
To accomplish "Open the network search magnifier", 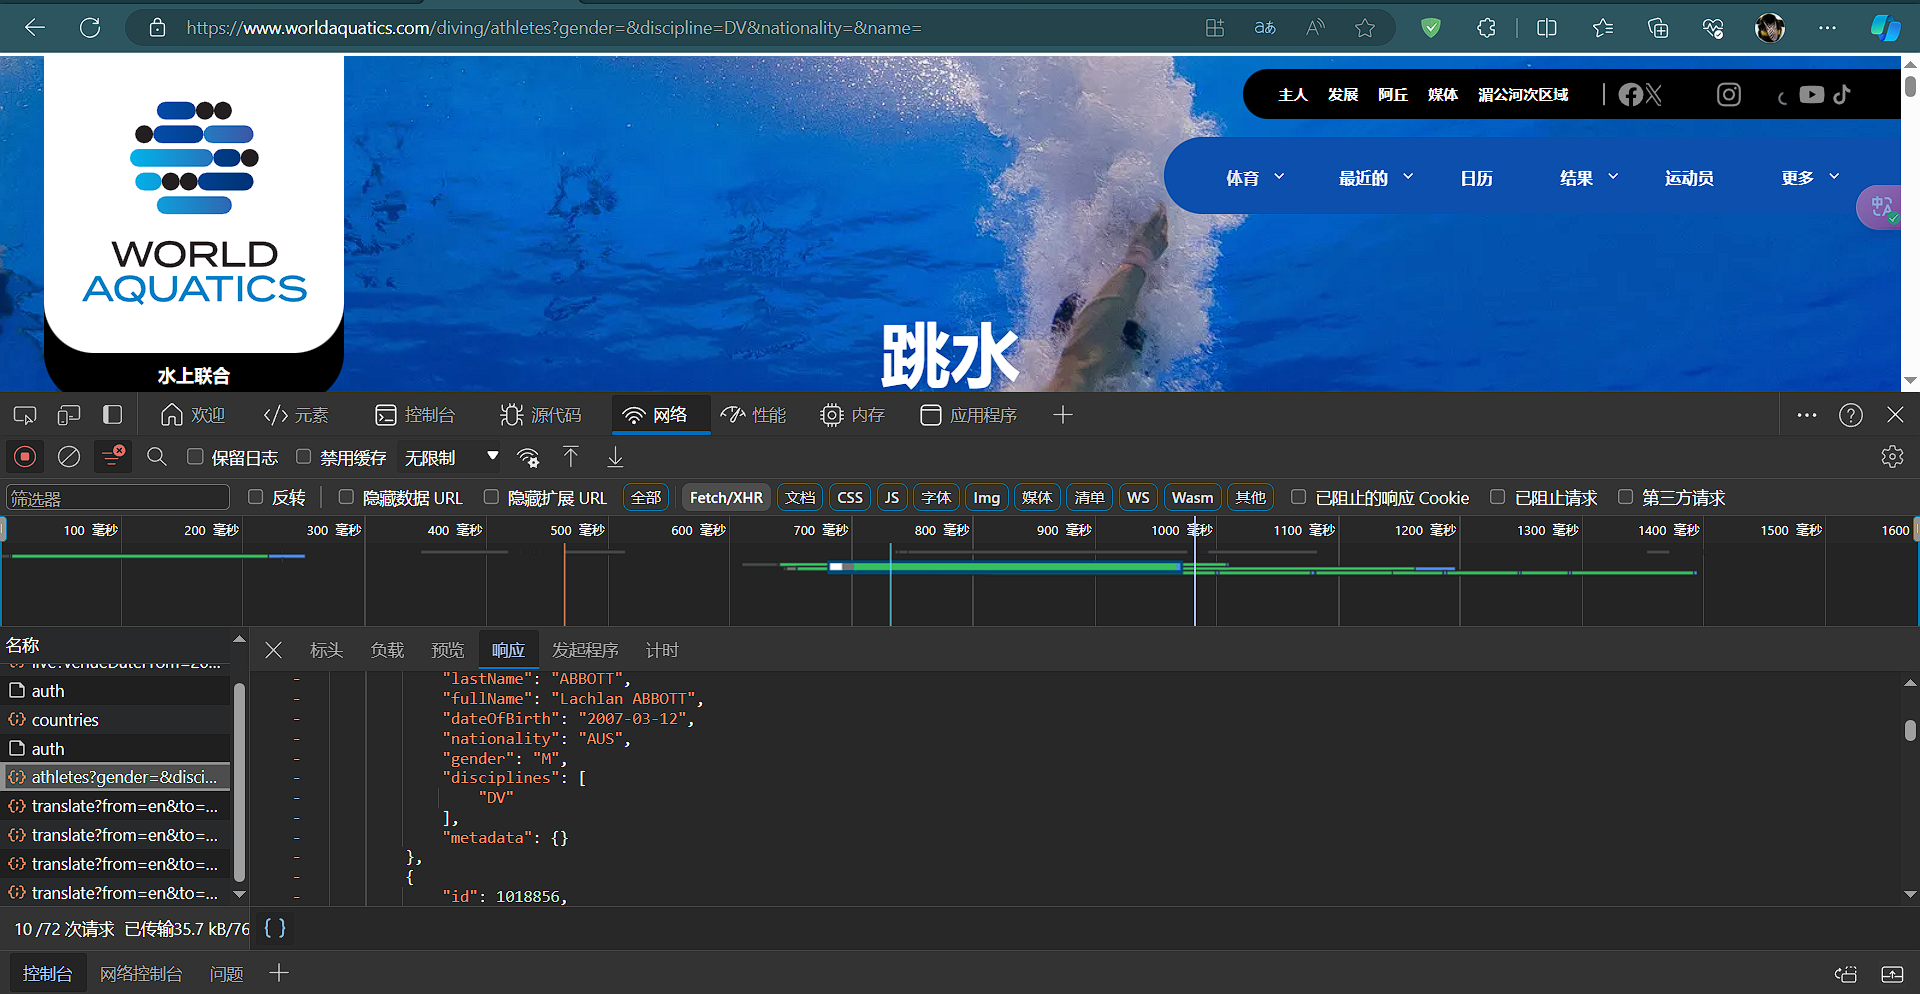I will pos(157,457).
